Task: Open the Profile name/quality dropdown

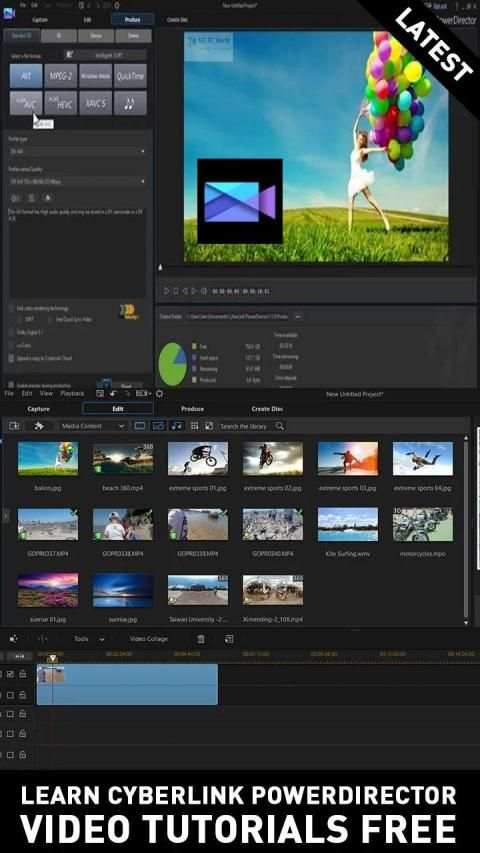Action: [77, 181]
